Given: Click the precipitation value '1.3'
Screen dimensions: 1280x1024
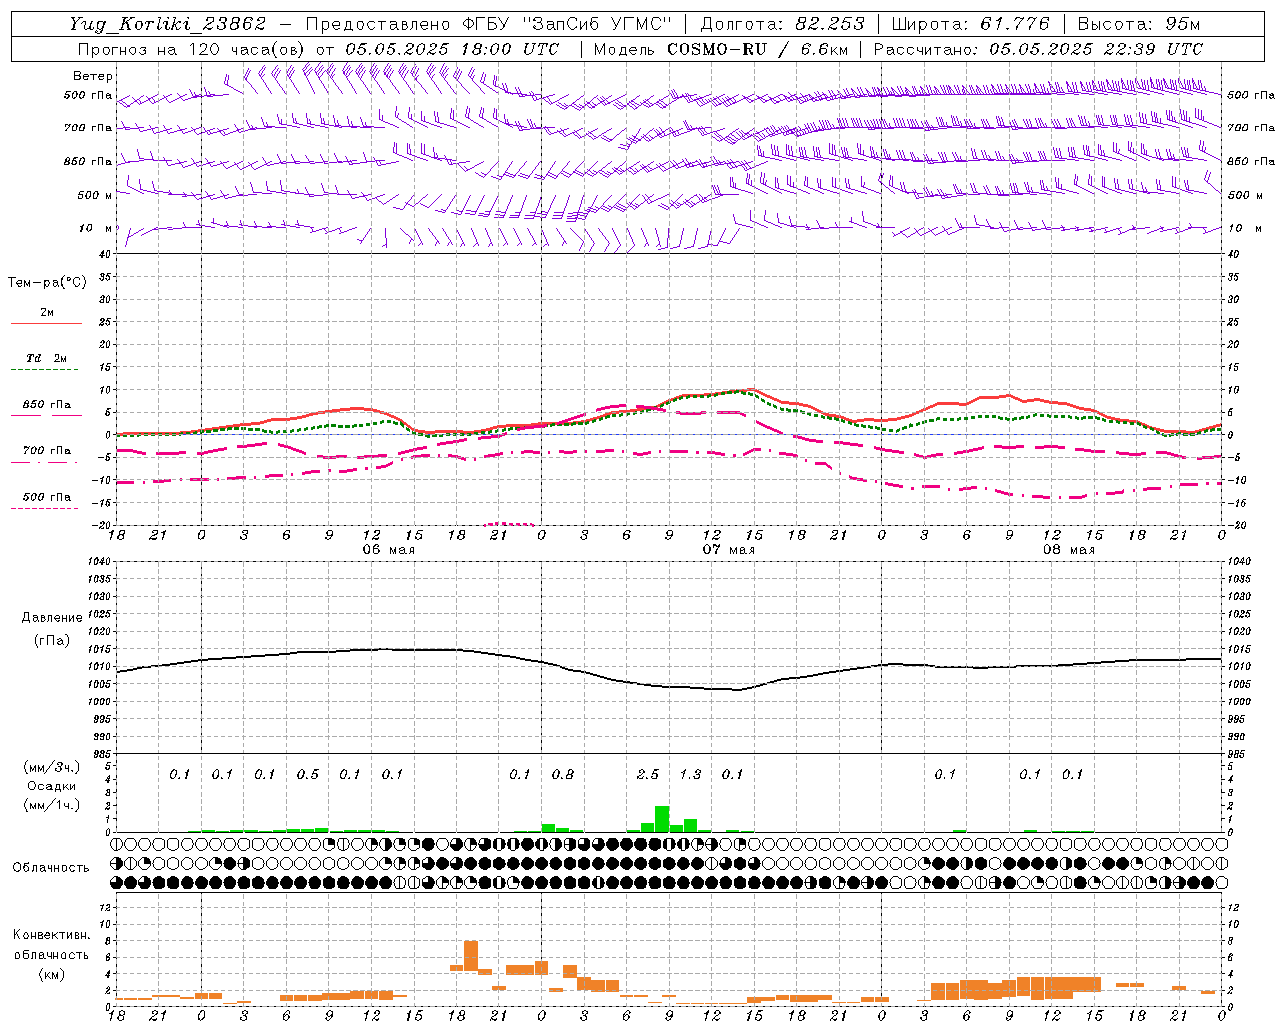Looking at the screenshot, I should tap(690, 775).
